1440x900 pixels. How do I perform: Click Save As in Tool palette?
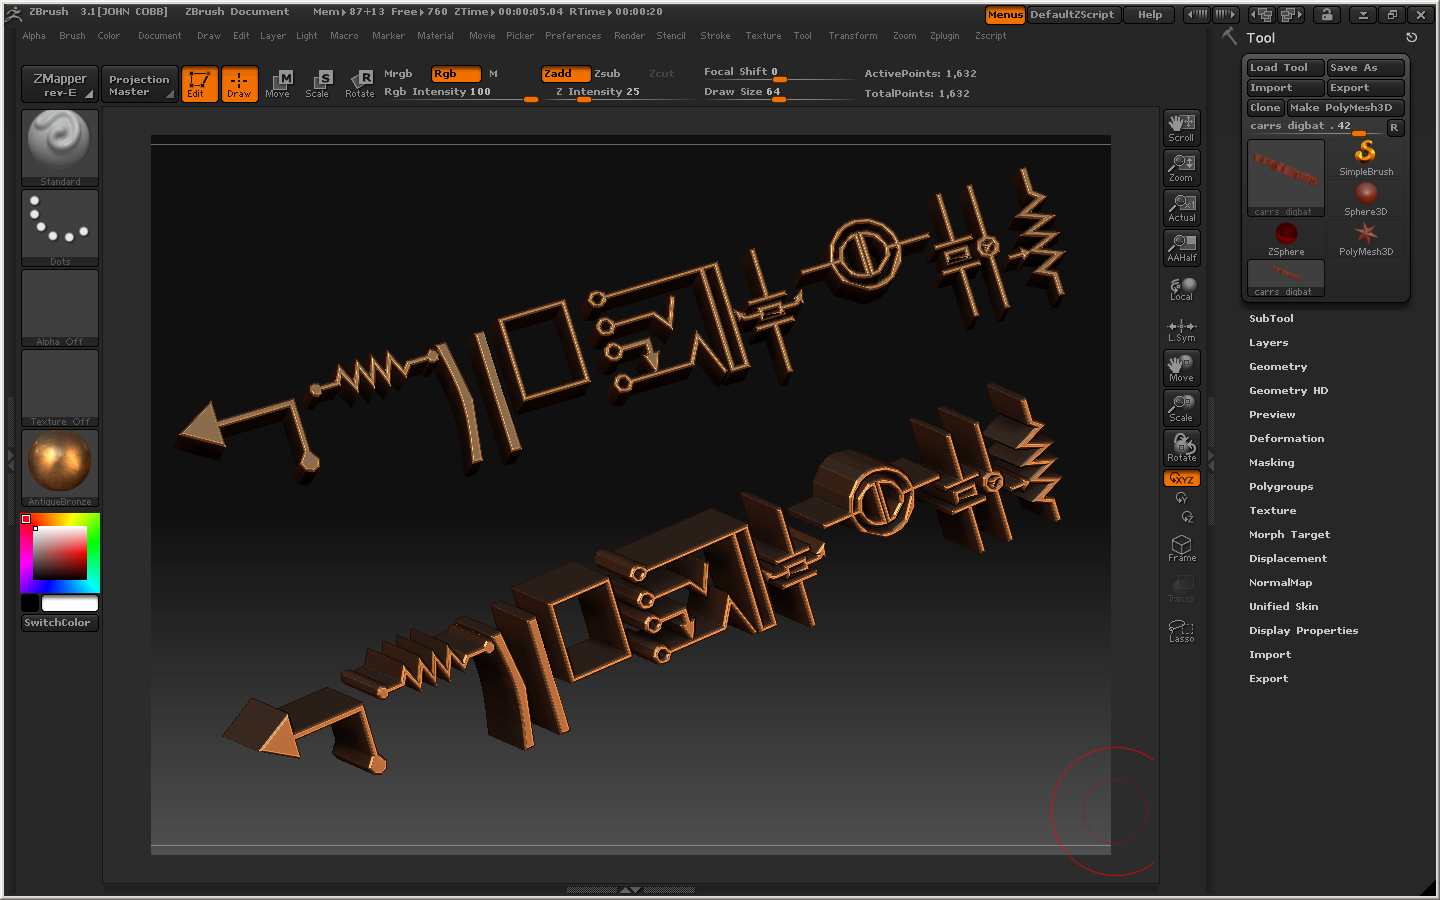(x=1365, y=68)
